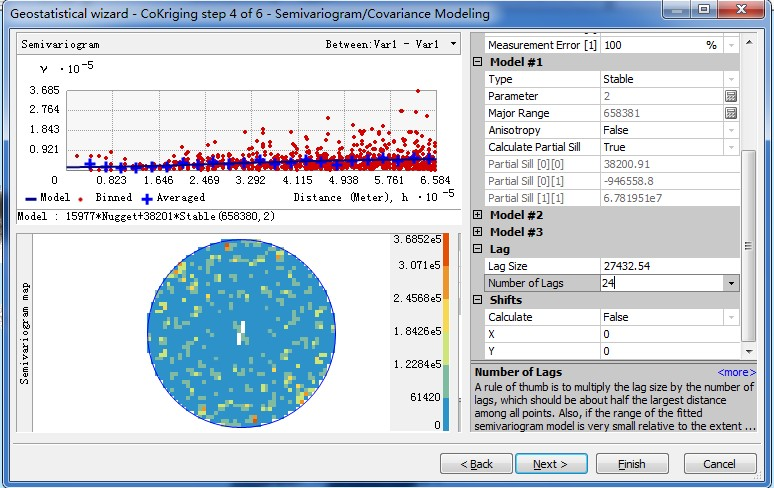Expand the Model #3 section

tap(477, 232)
